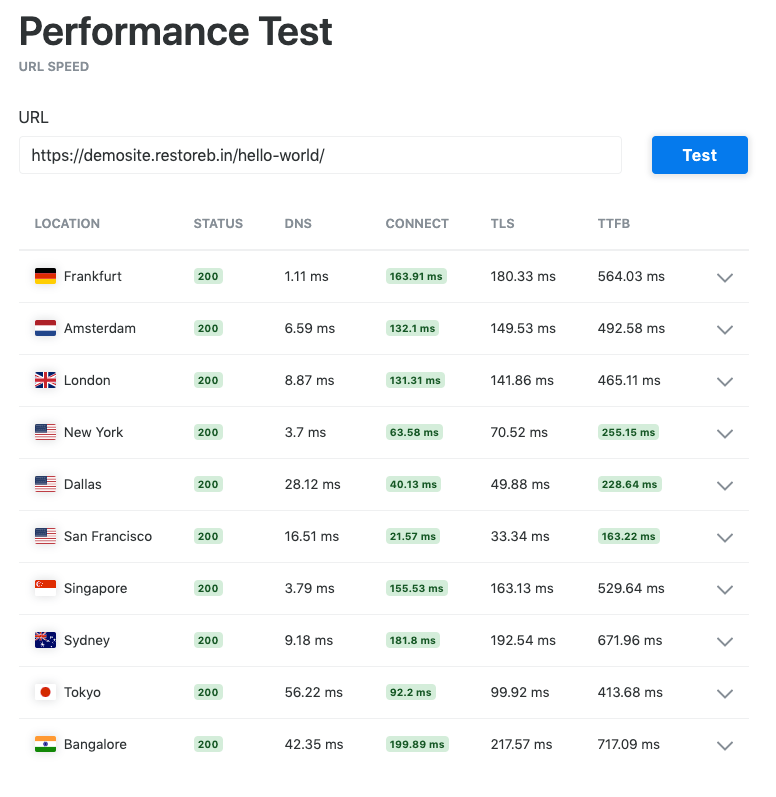Open the Sydney row chevron
The width and height of the screenshot is (776, 797).
(726, 641)
